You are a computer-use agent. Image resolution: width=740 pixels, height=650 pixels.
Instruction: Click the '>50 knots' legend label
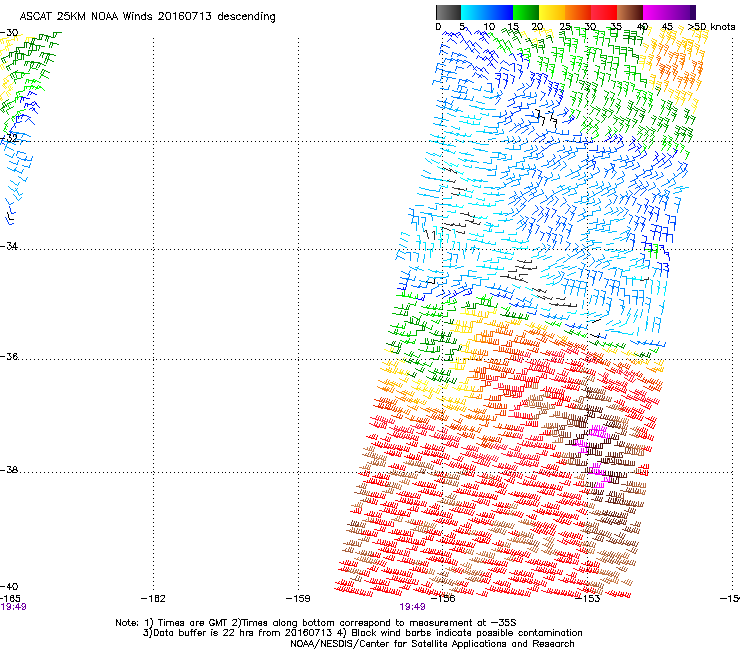click(711, 26)
